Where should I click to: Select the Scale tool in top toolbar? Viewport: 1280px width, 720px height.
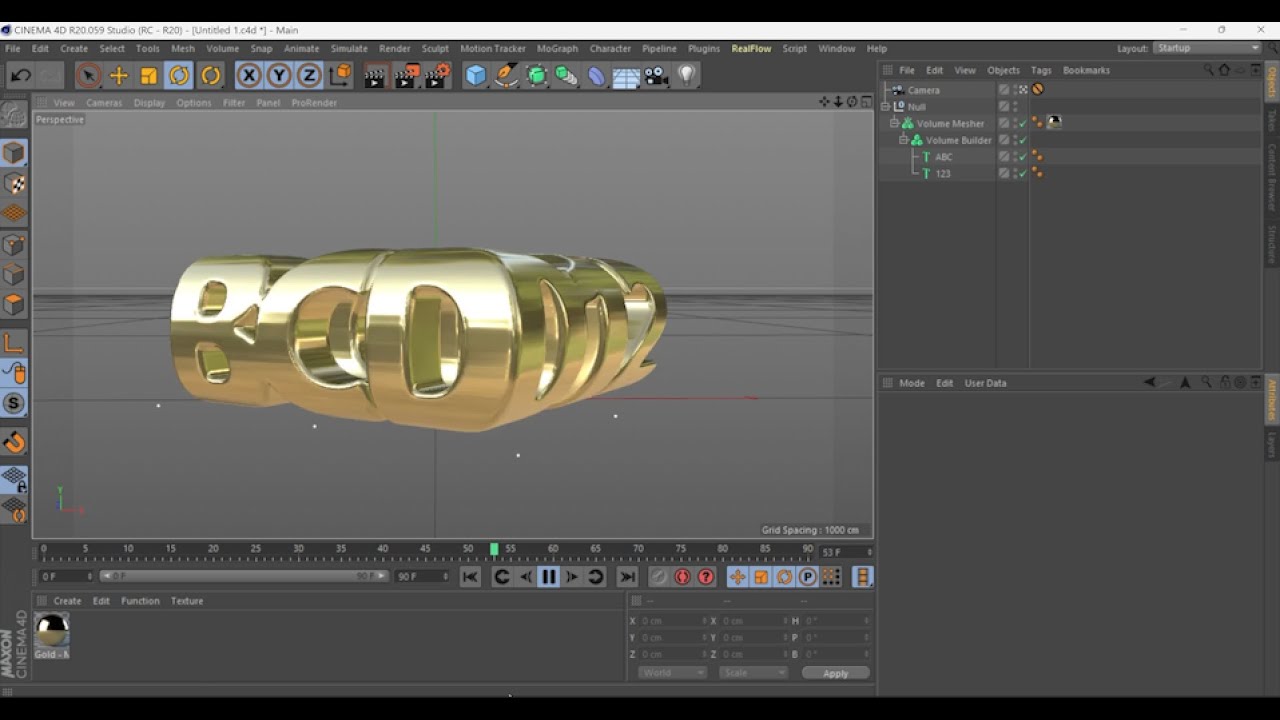[x=148, y=76]
